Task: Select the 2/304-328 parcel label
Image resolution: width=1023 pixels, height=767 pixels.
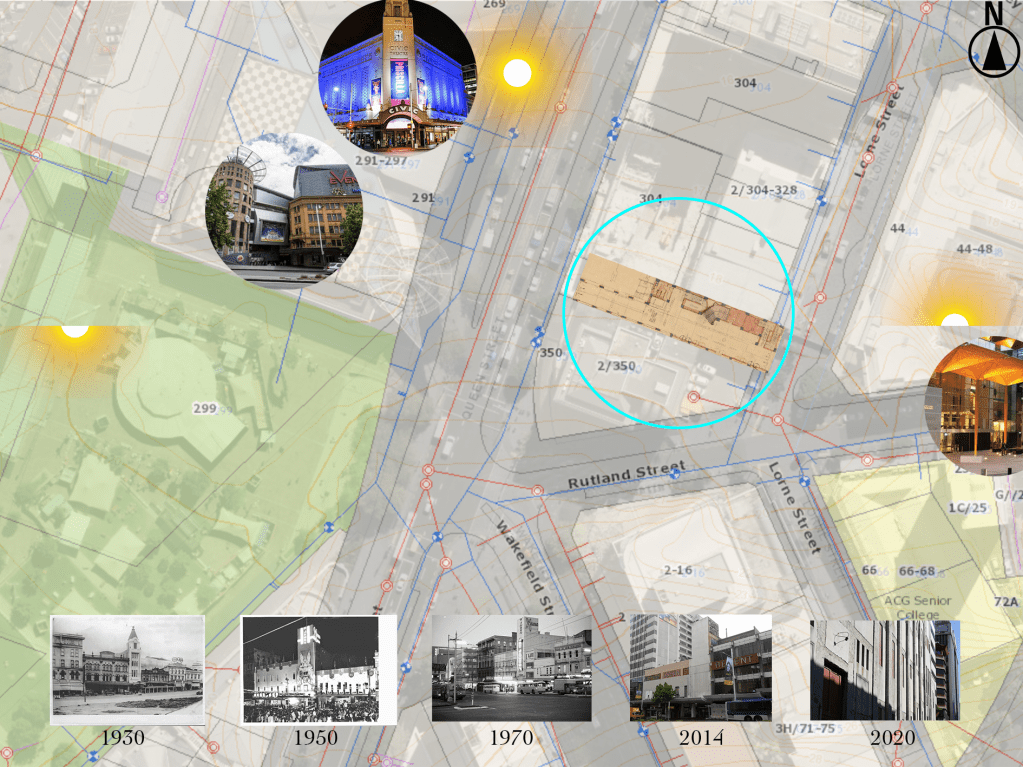Action: click(x=763, y=191)
